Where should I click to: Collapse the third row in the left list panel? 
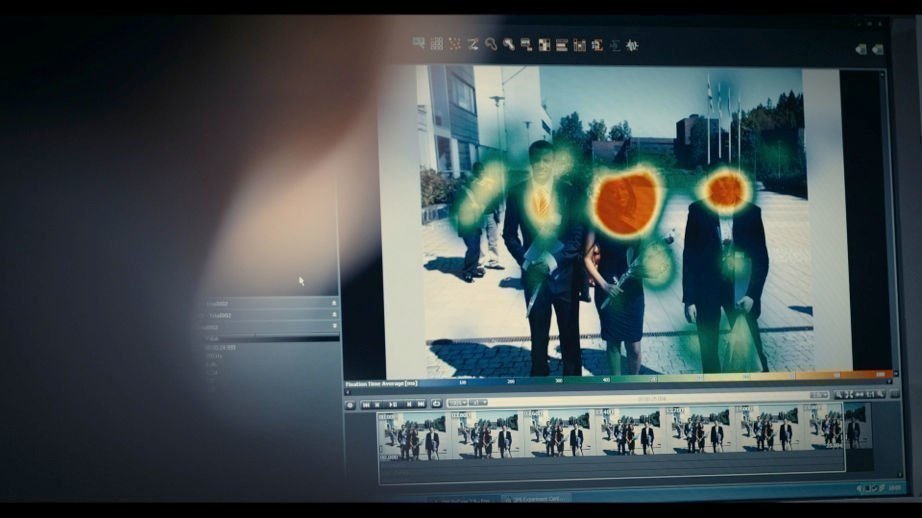point(334,326)
